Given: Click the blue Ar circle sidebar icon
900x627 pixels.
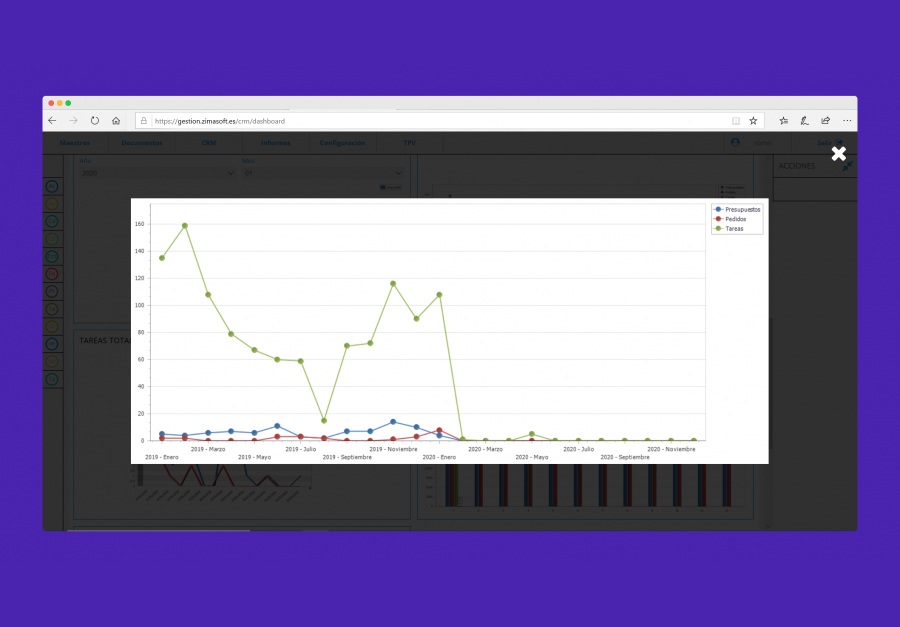Looking at the screenshot, I should click(52, 186).
